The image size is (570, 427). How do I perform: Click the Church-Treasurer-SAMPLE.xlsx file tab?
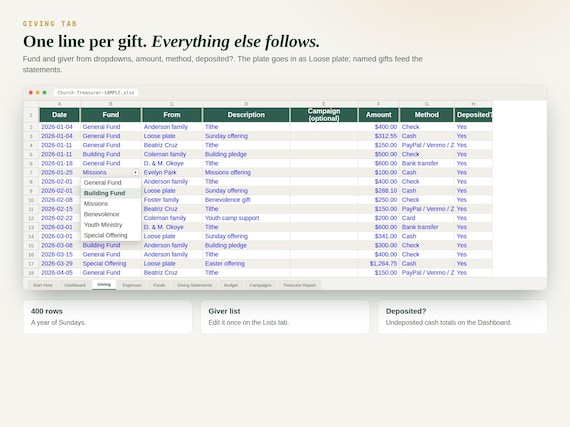click(x=96, y=93)
